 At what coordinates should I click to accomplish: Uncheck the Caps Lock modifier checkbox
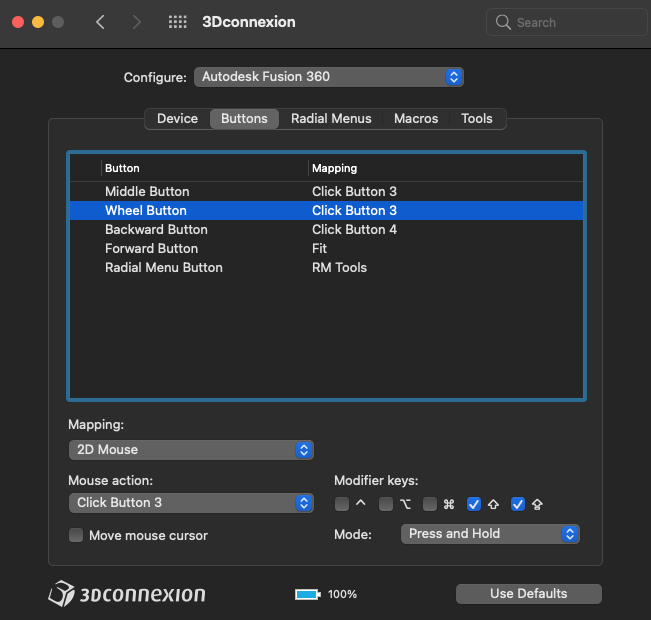tap(518, 504)
